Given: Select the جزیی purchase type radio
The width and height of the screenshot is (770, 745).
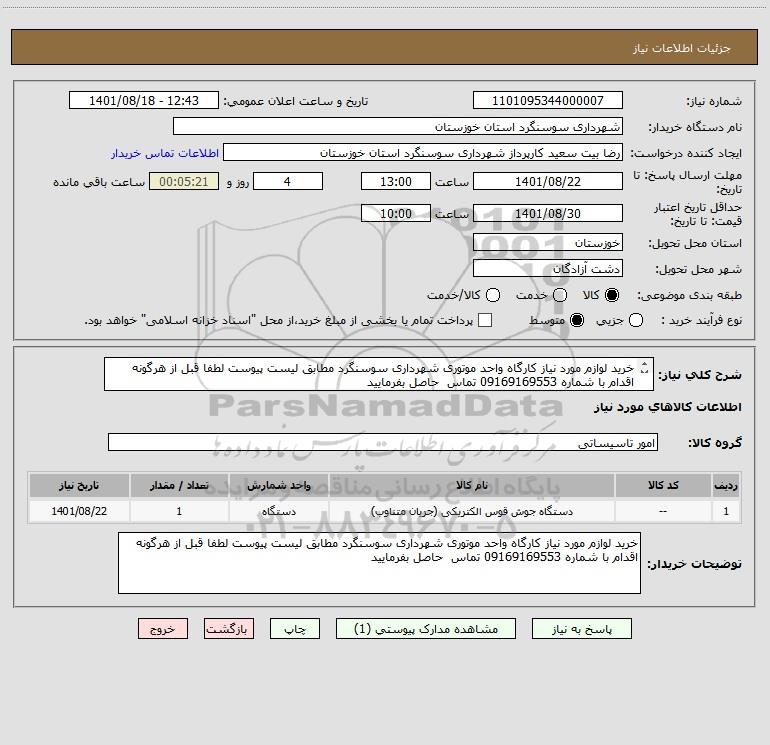Looking at the screenshot, I should click(x=636, y=320).
